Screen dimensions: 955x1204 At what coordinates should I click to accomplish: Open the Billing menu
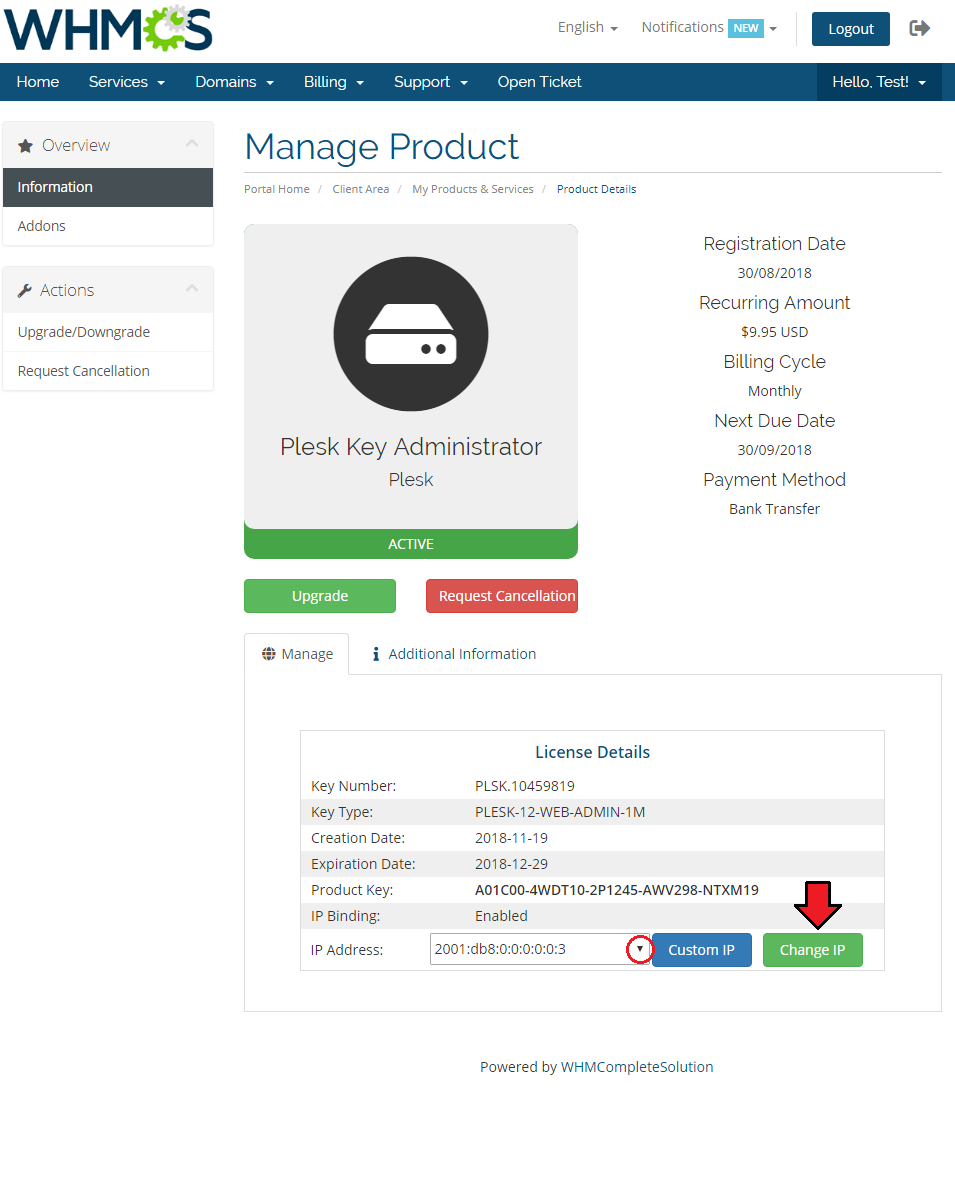click(x=334, y=82)
